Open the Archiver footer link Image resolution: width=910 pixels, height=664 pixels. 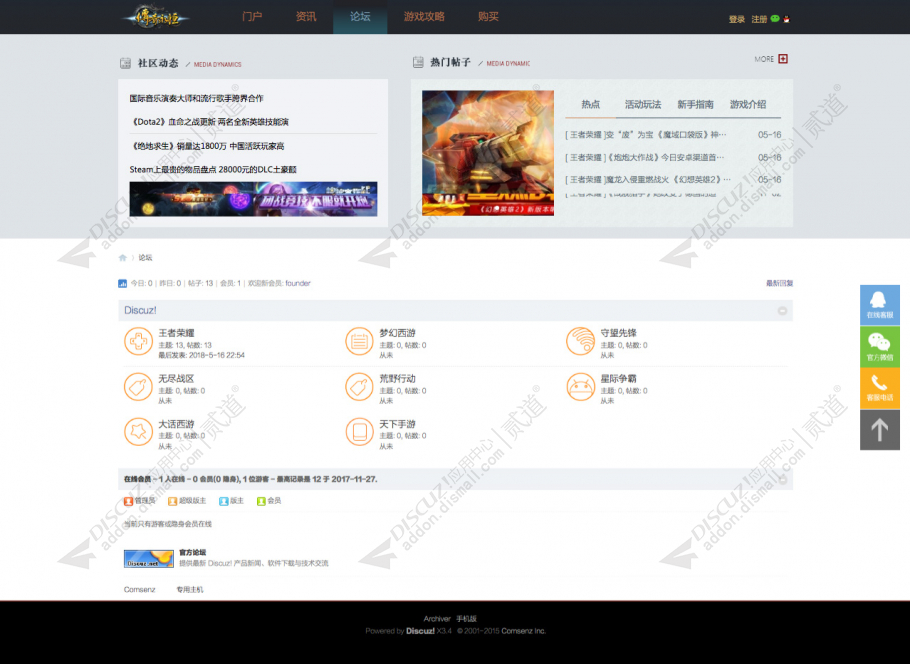coord(437,619)
